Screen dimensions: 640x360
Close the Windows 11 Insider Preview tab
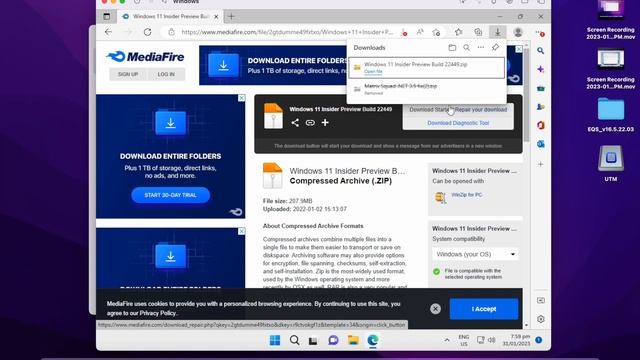pyautogui.click(x=216, y=16)
